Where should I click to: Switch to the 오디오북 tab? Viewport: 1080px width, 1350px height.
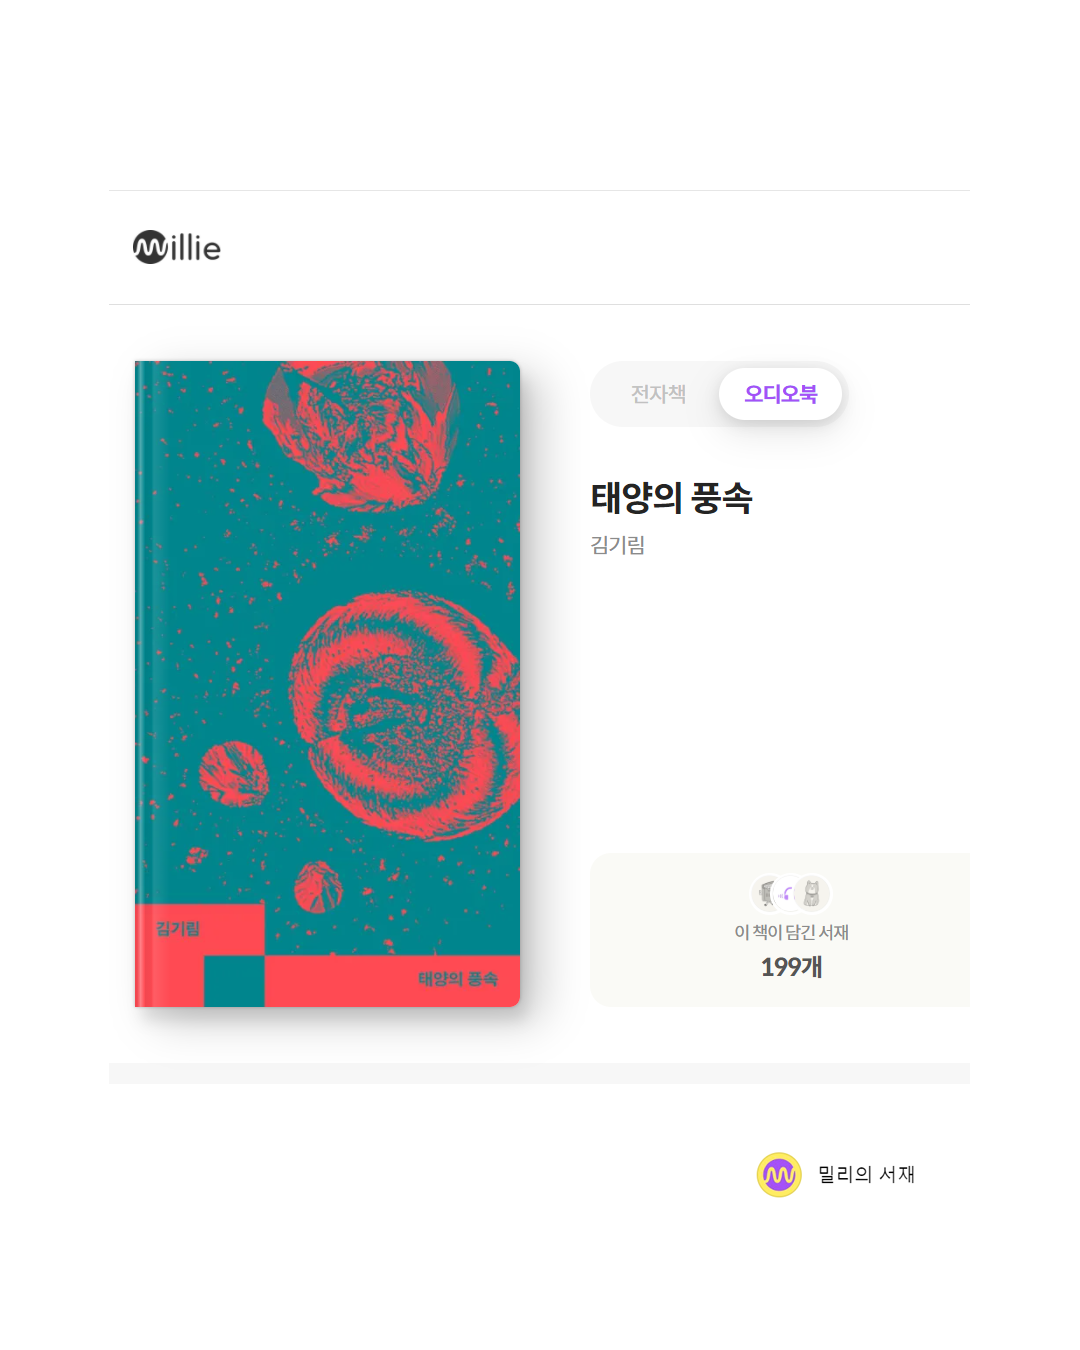point(781,394)
